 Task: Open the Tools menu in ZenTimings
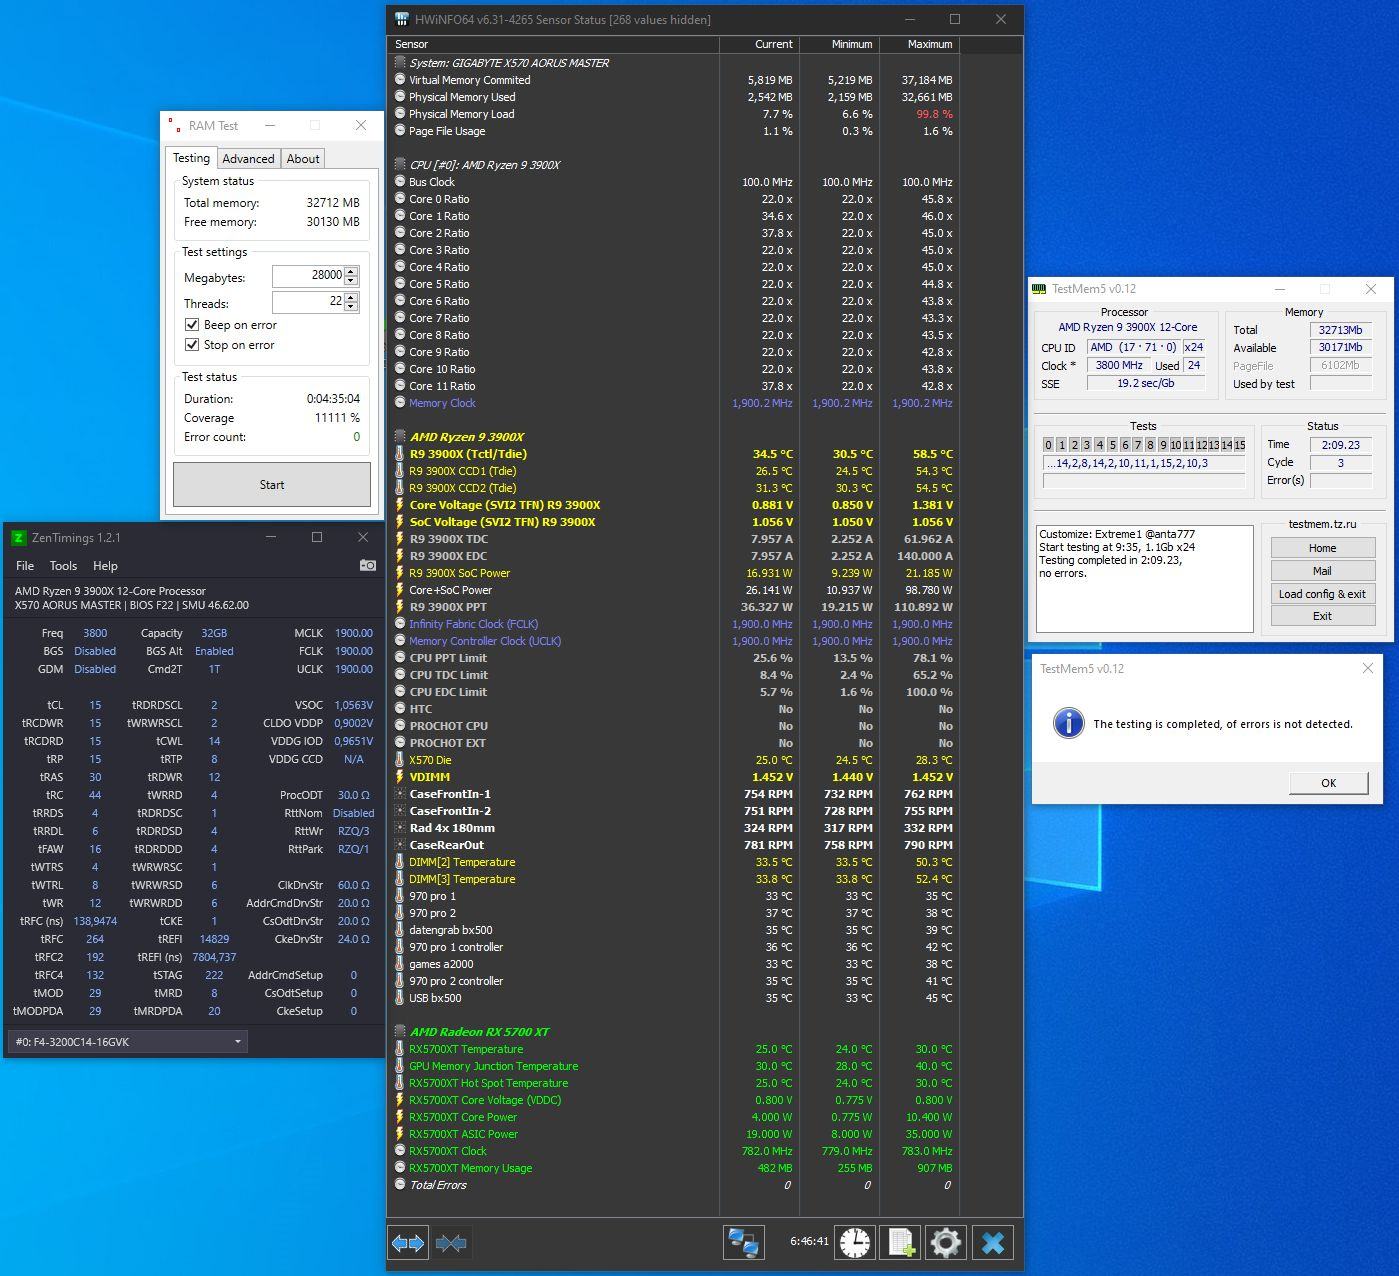(x=63, y=566)
